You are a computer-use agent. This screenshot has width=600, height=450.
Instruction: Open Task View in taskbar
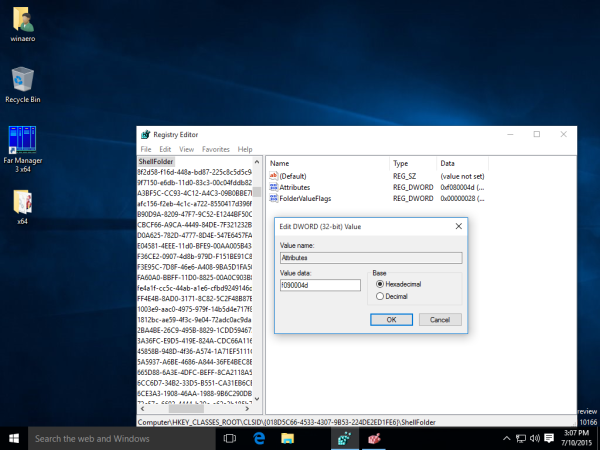tap(230, 439)
